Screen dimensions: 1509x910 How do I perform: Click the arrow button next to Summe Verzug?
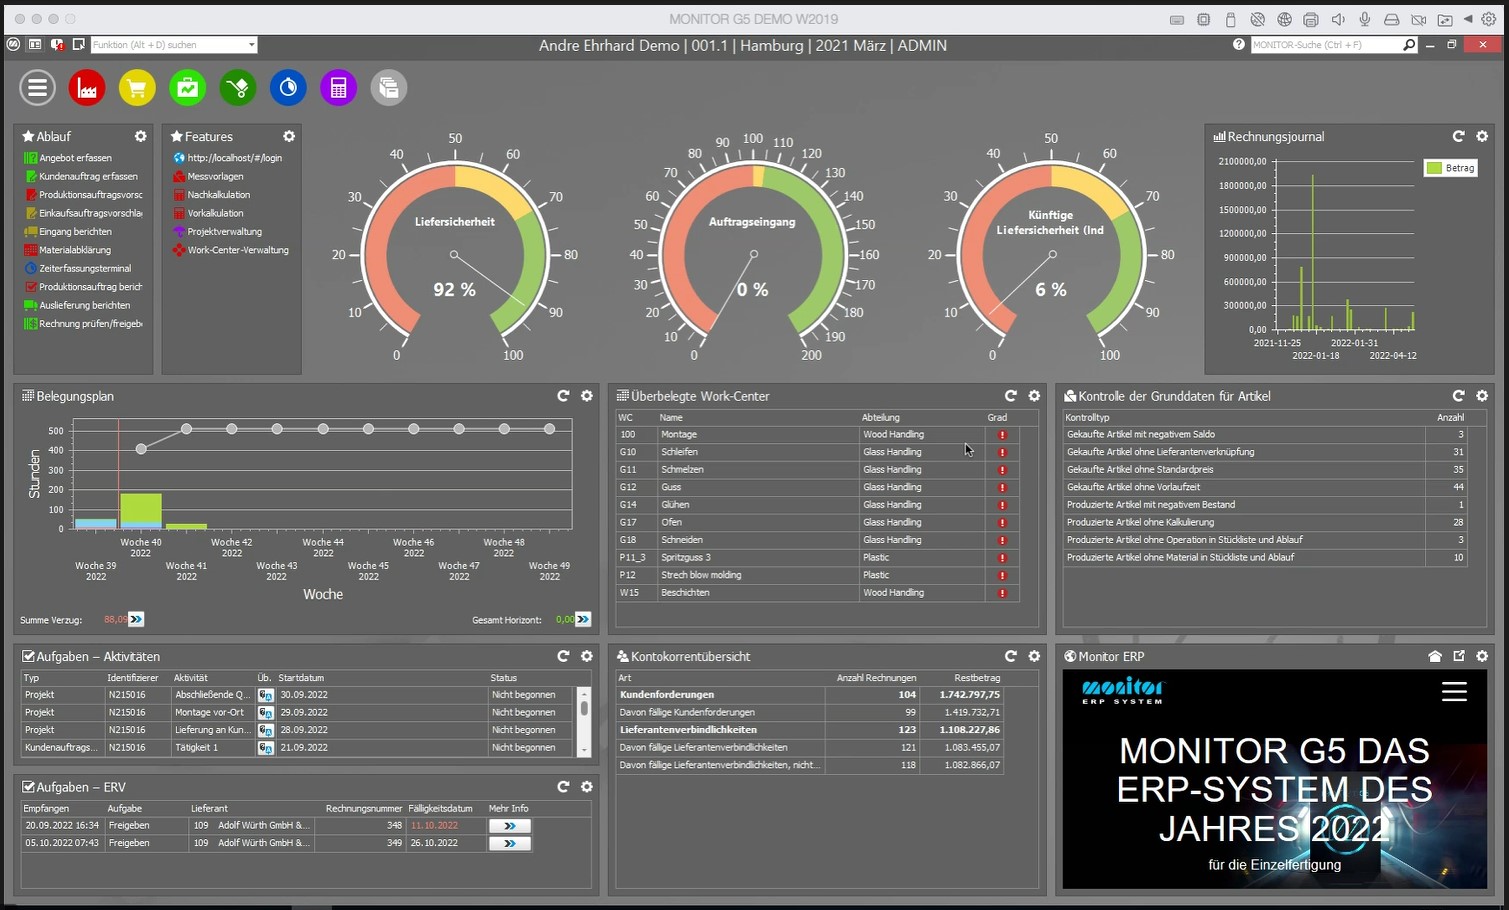pyautogui.click(x=136, y=619)
